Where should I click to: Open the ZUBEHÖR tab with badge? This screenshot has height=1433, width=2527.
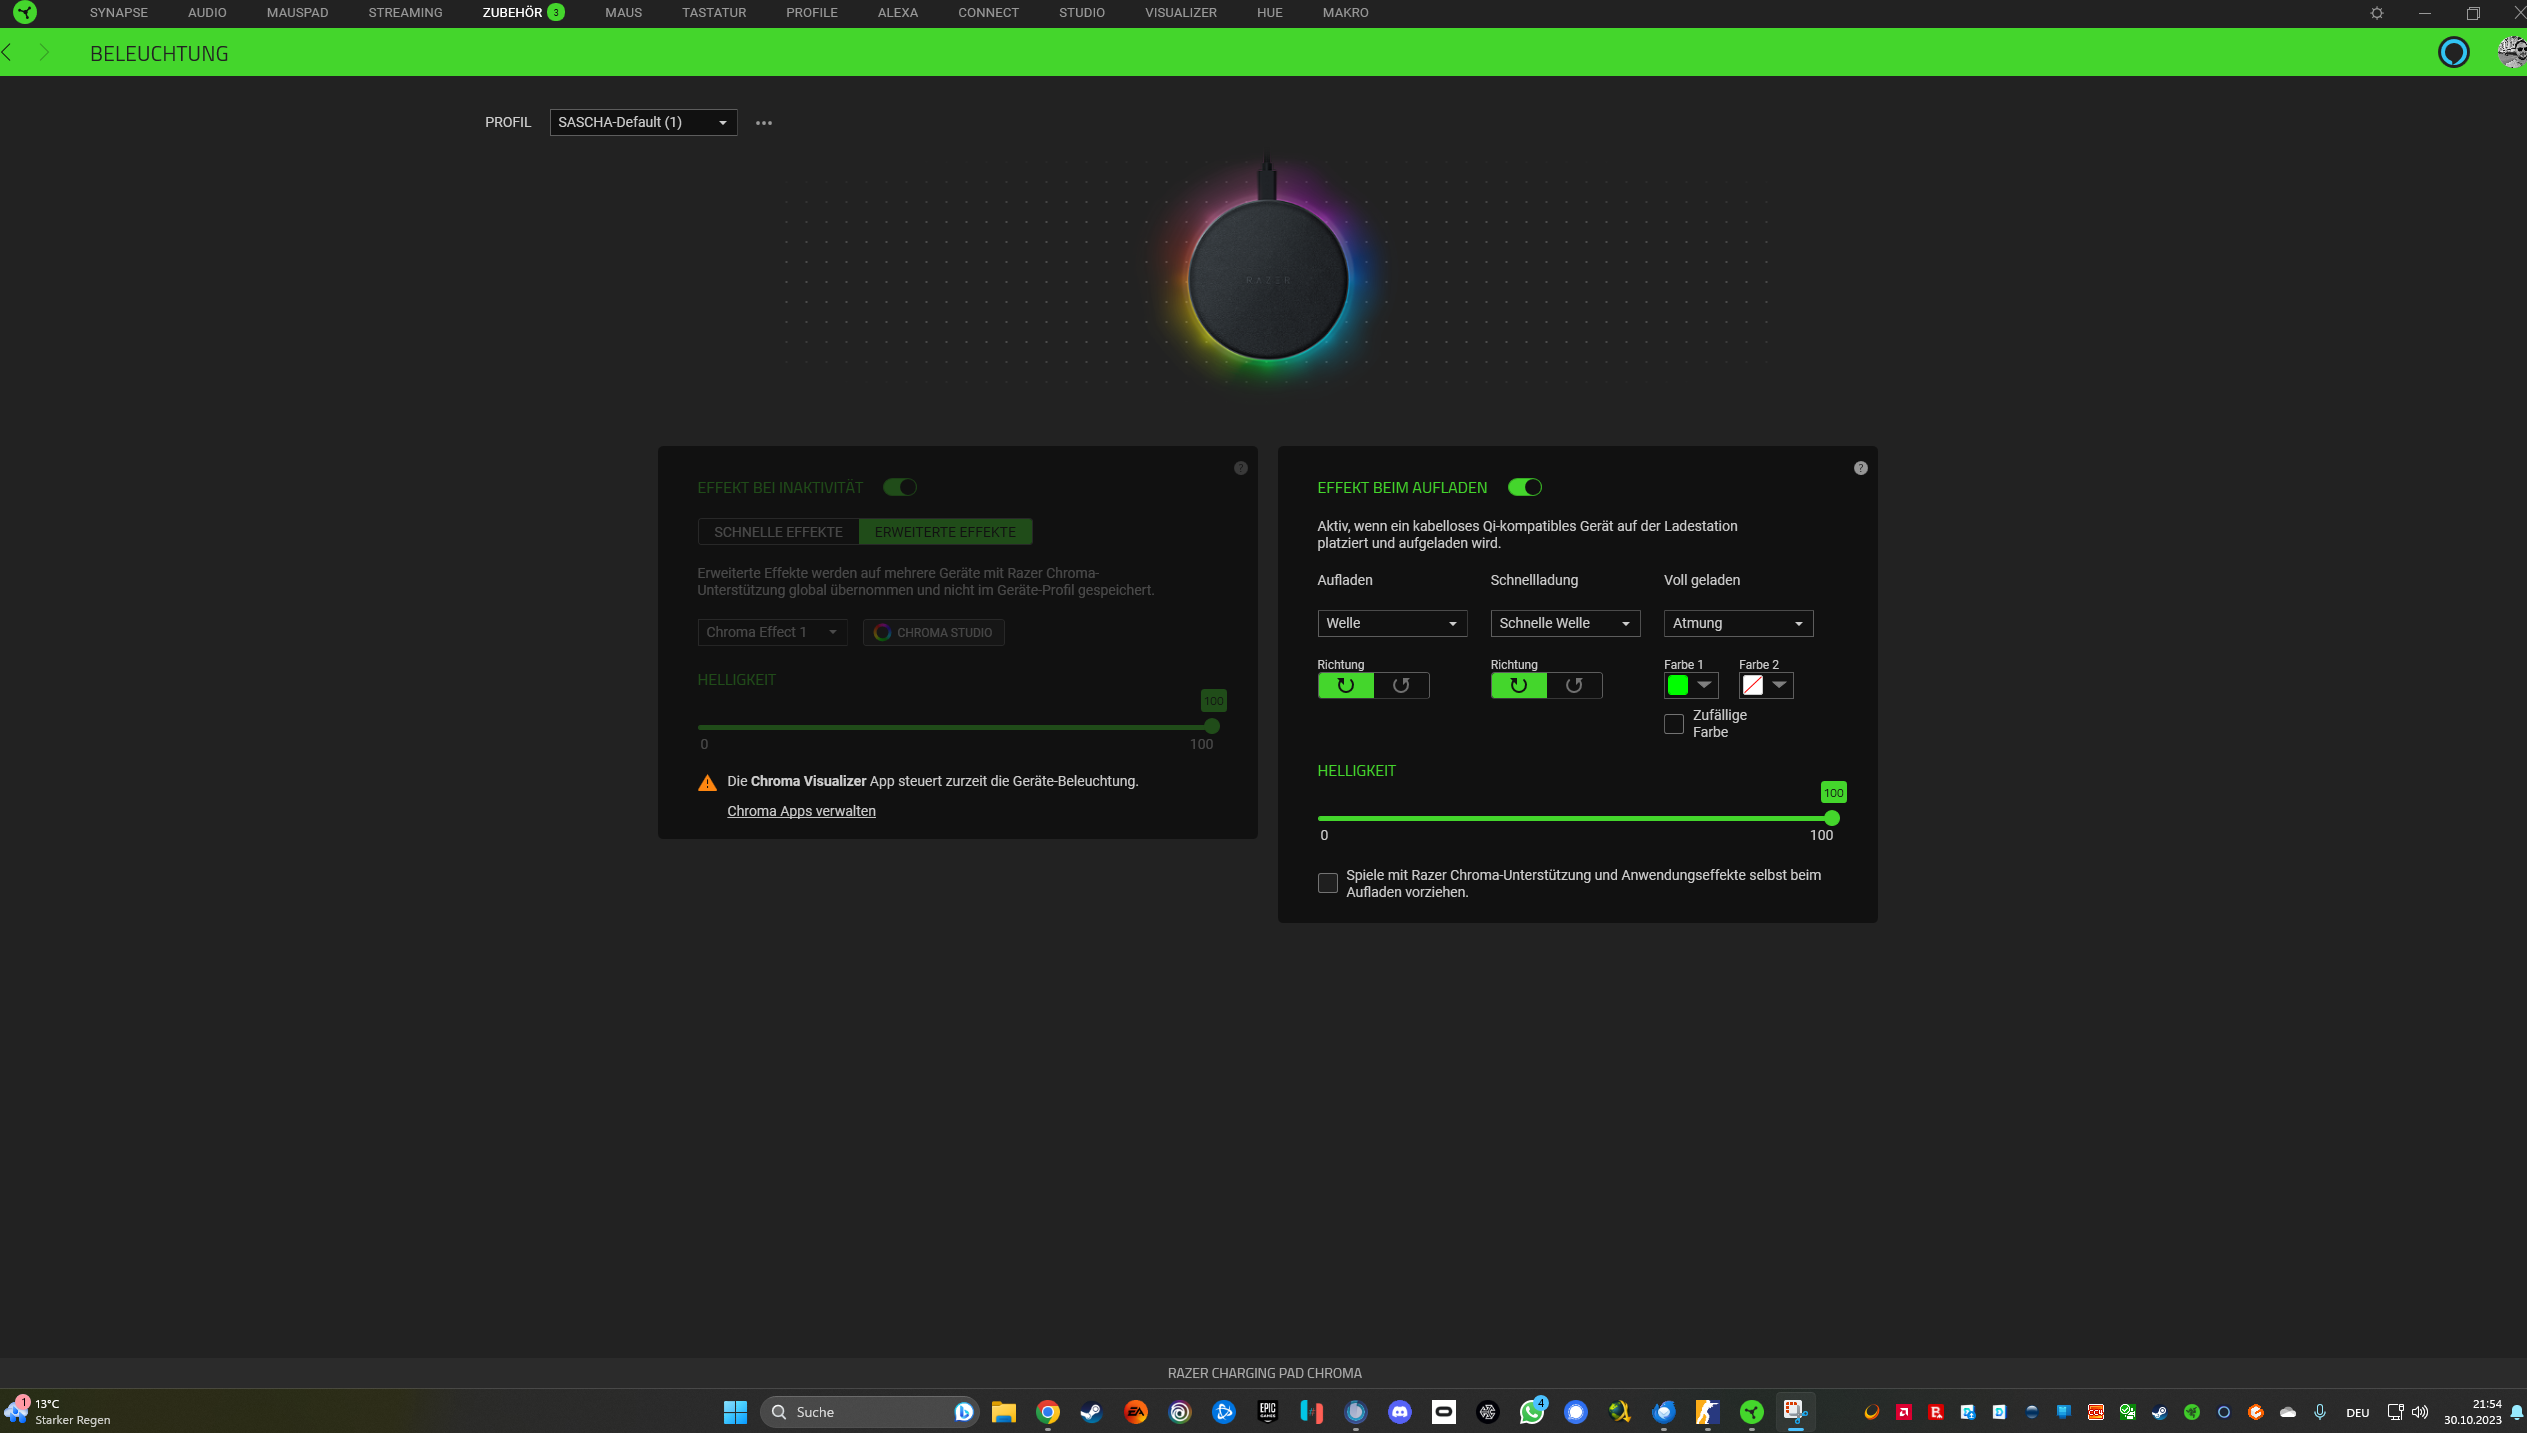[523, 13]
